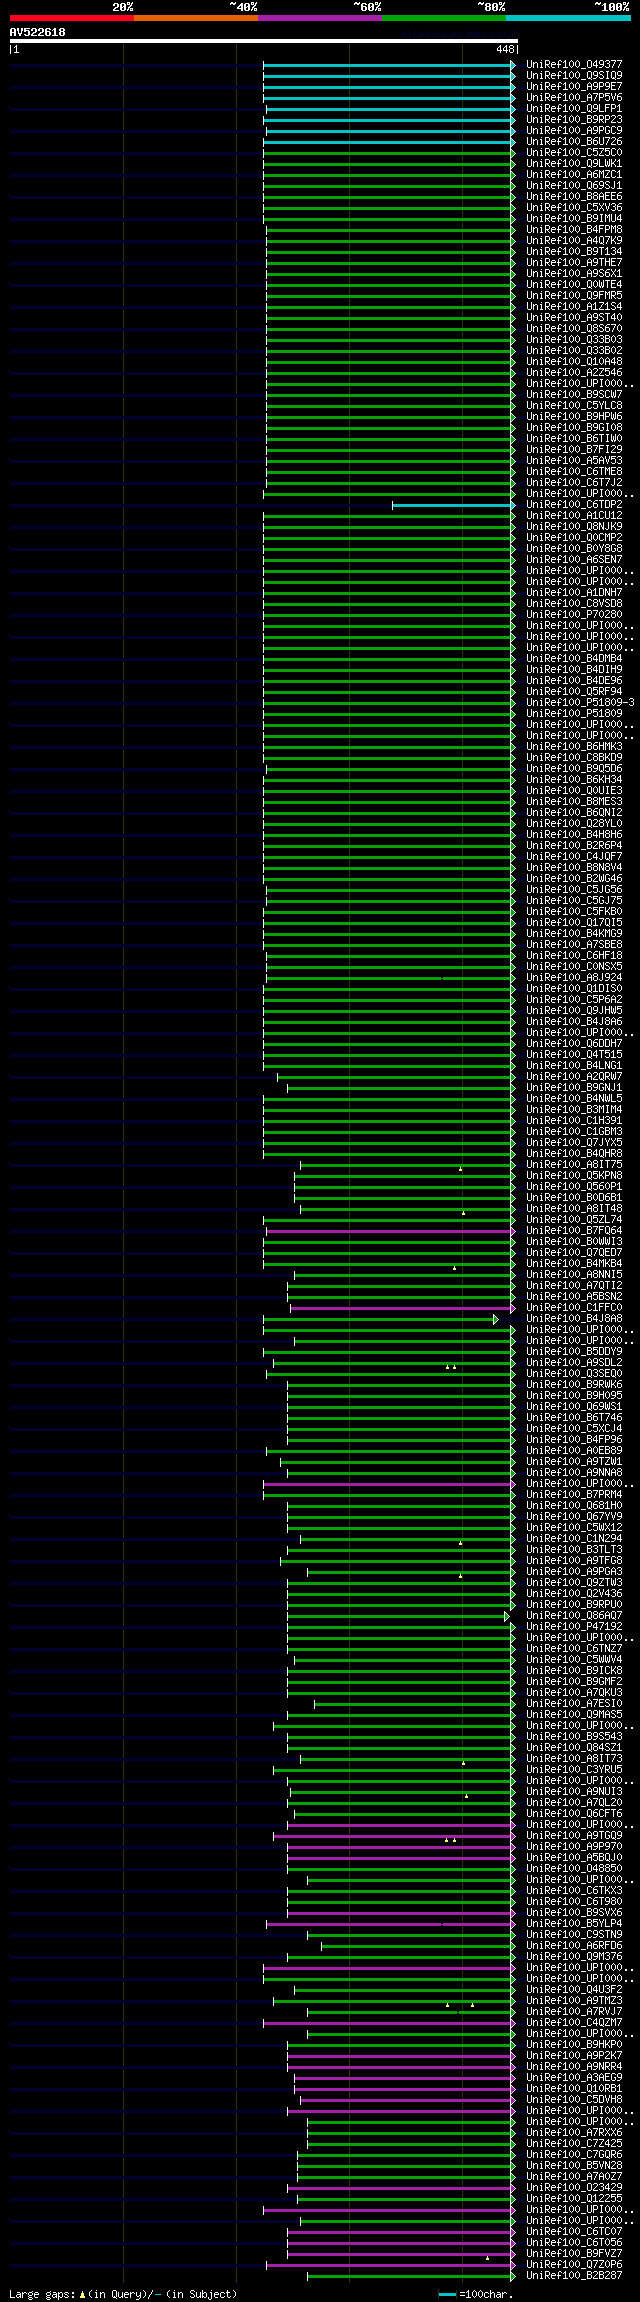
Task: Select the UniRef100_P51809-3 label
Action: (580, 703)
